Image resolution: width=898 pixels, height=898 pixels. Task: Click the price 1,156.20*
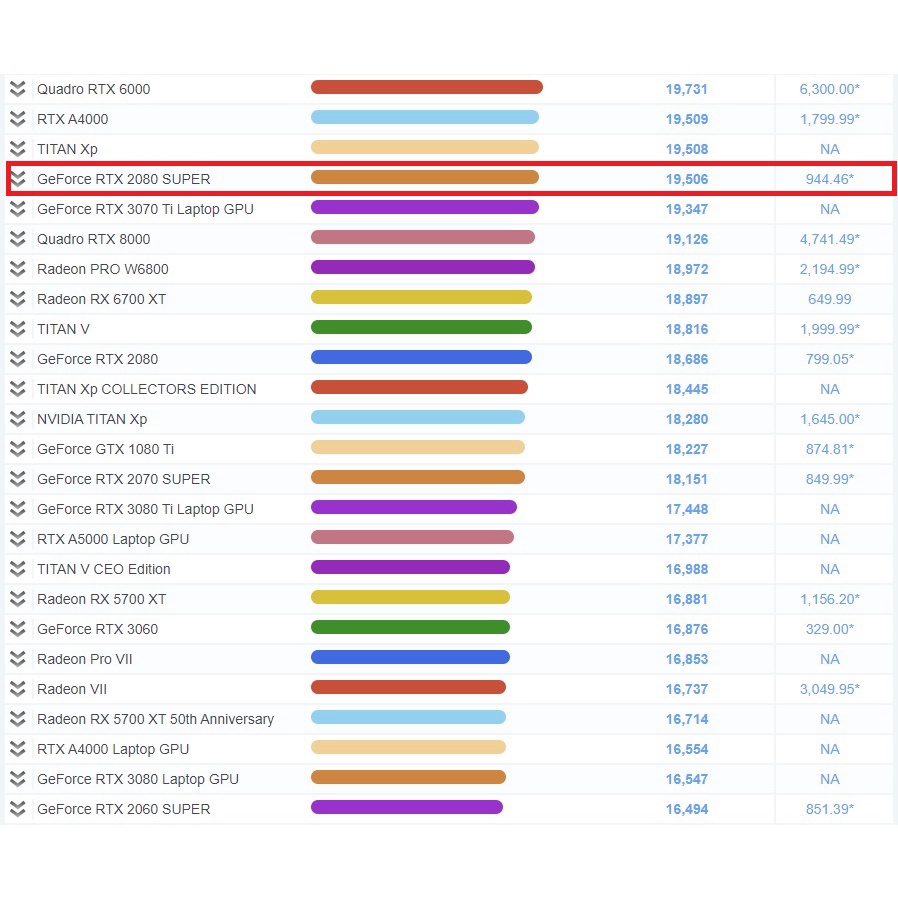click(x=829, y=599)
